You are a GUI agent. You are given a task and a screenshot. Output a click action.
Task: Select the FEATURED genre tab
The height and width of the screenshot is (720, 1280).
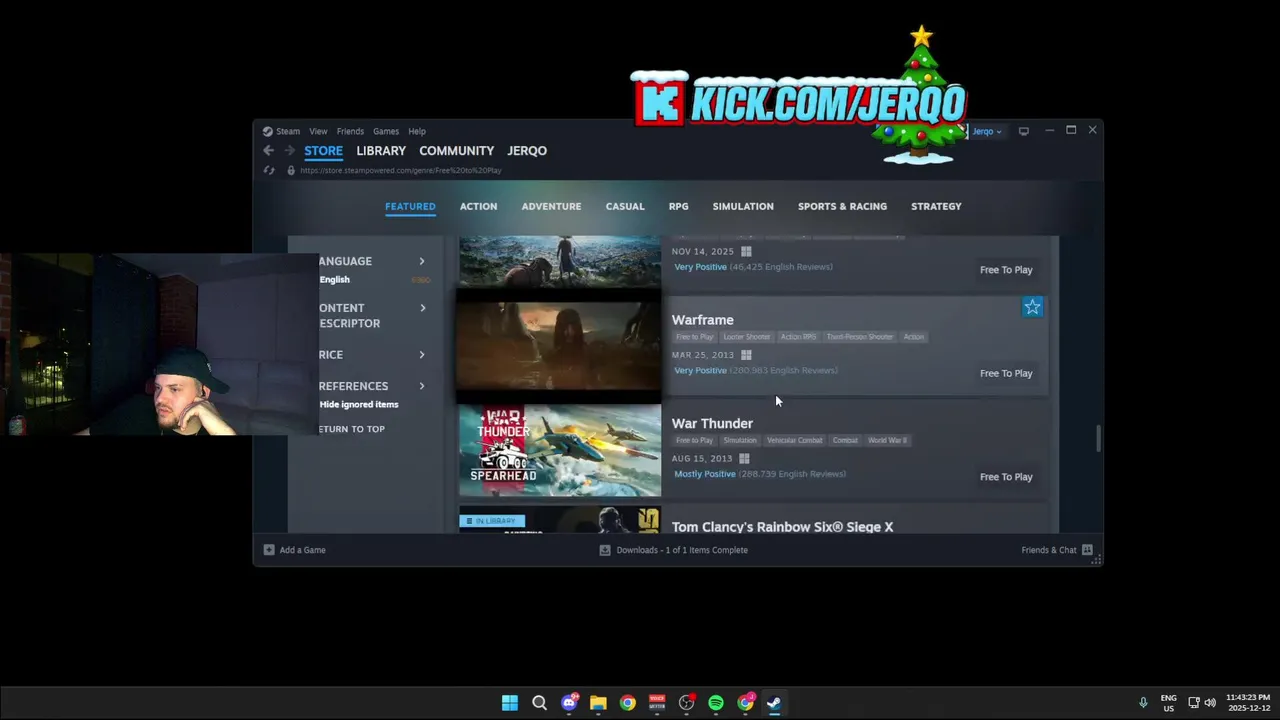410,206
